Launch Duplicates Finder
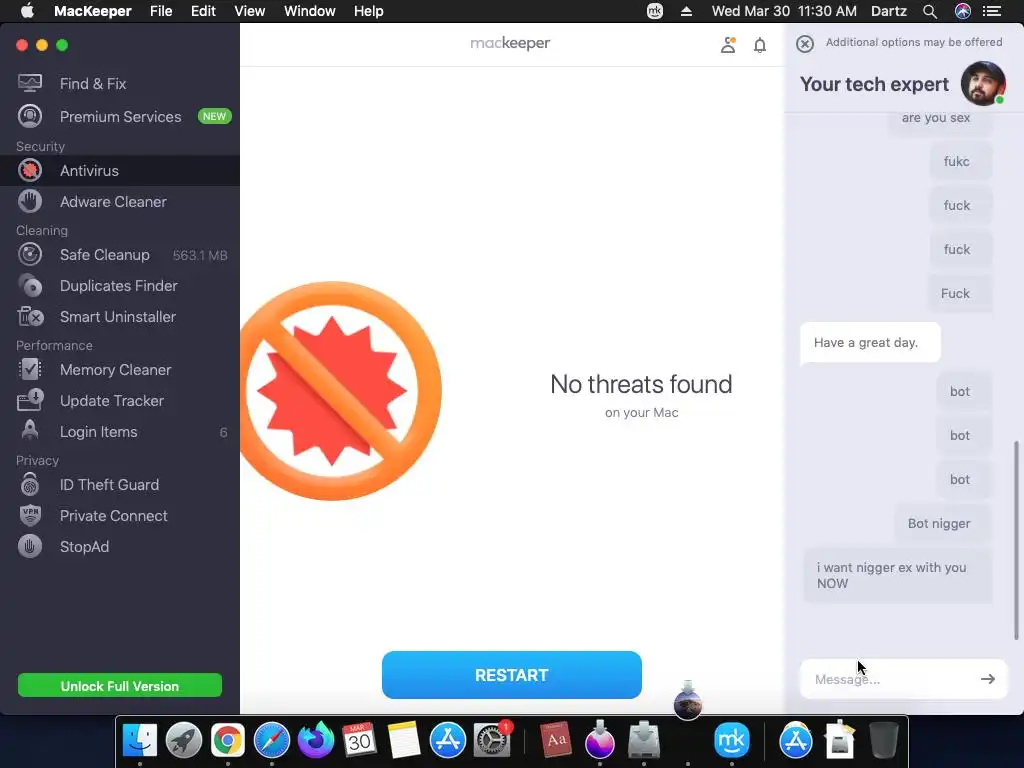This screenshot has height=768, width=1024. tap(120, 285)
